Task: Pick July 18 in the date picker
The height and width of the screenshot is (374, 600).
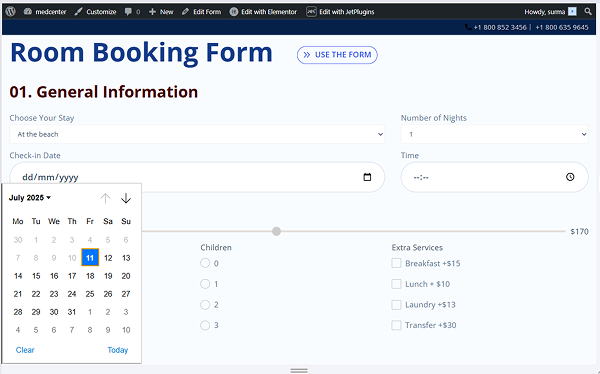Action: click(x=90, y=276)
